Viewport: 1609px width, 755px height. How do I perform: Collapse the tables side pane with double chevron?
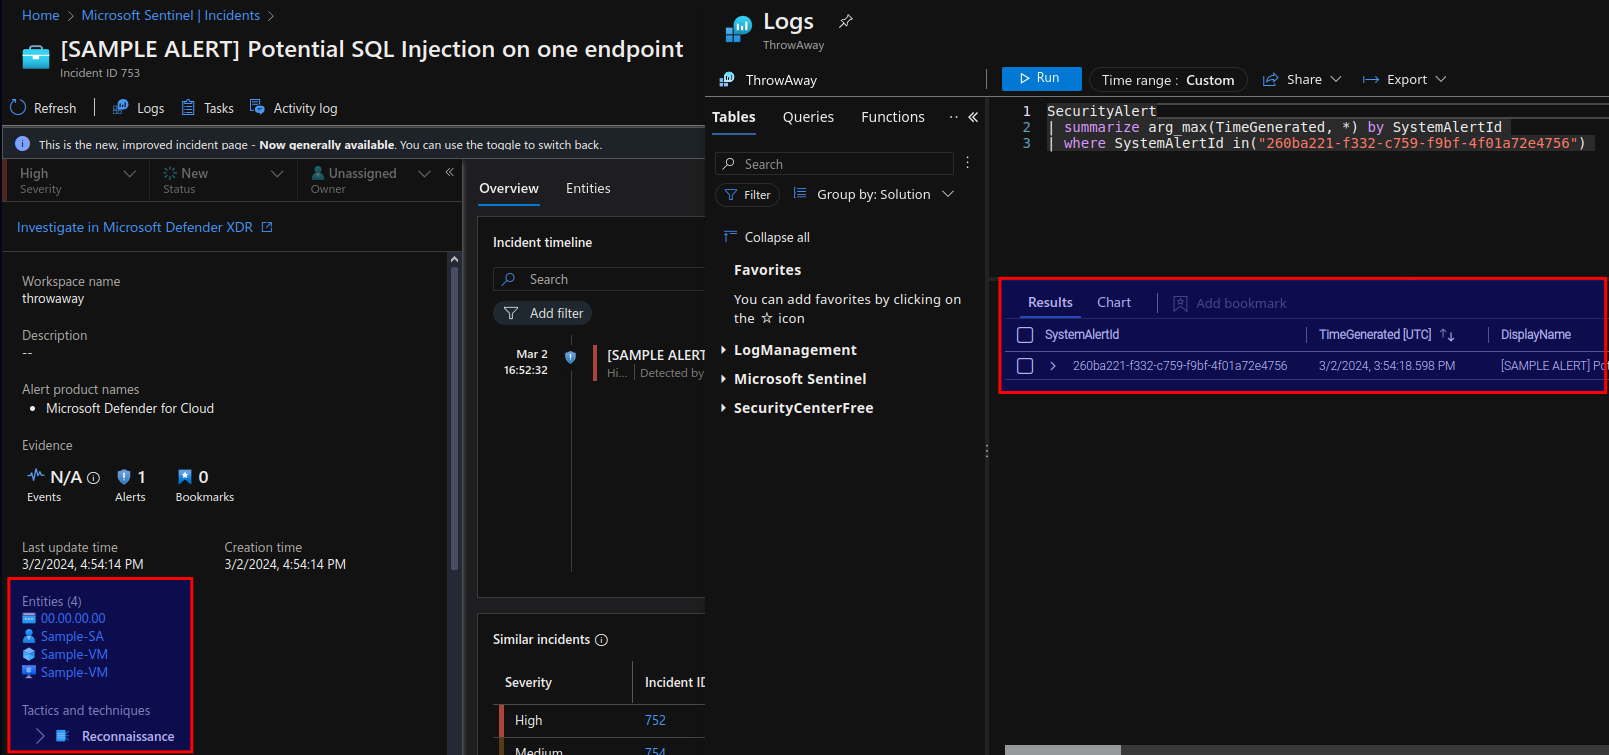click(973, 117)
